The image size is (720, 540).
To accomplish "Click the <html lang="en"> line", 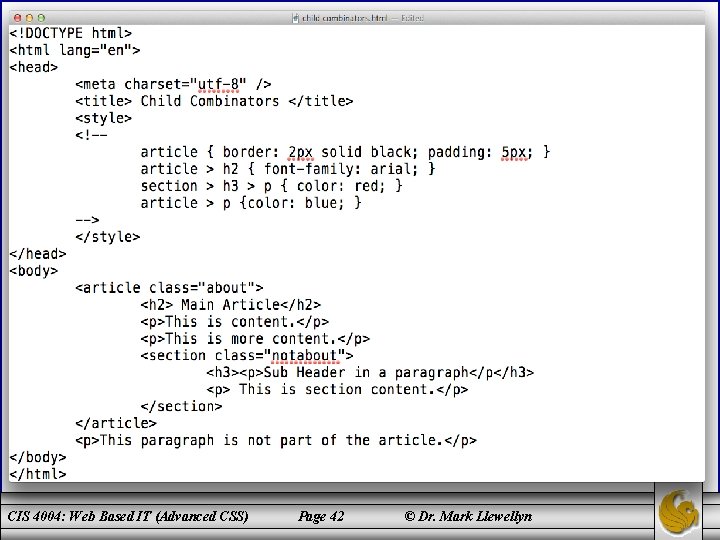I will [x=75, y=50].
